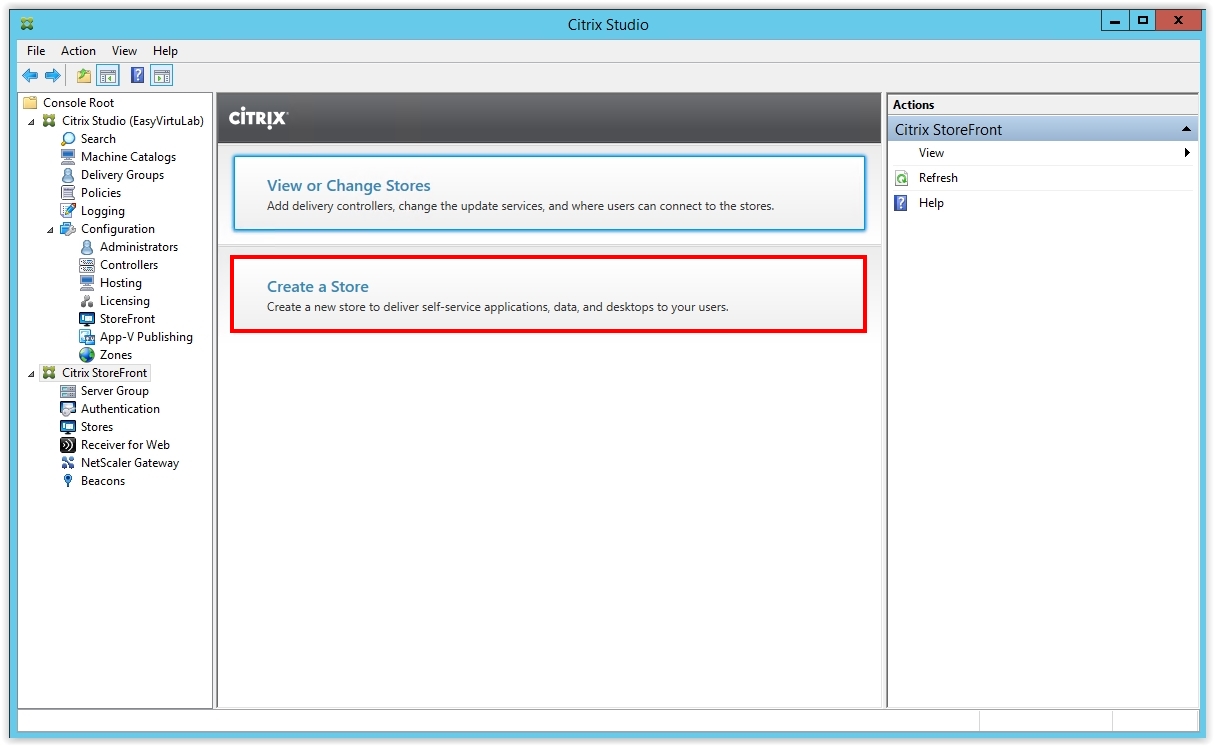Collapse the Citrix Studio (EasyVirtuLab) tree arrow

[31, 121]
